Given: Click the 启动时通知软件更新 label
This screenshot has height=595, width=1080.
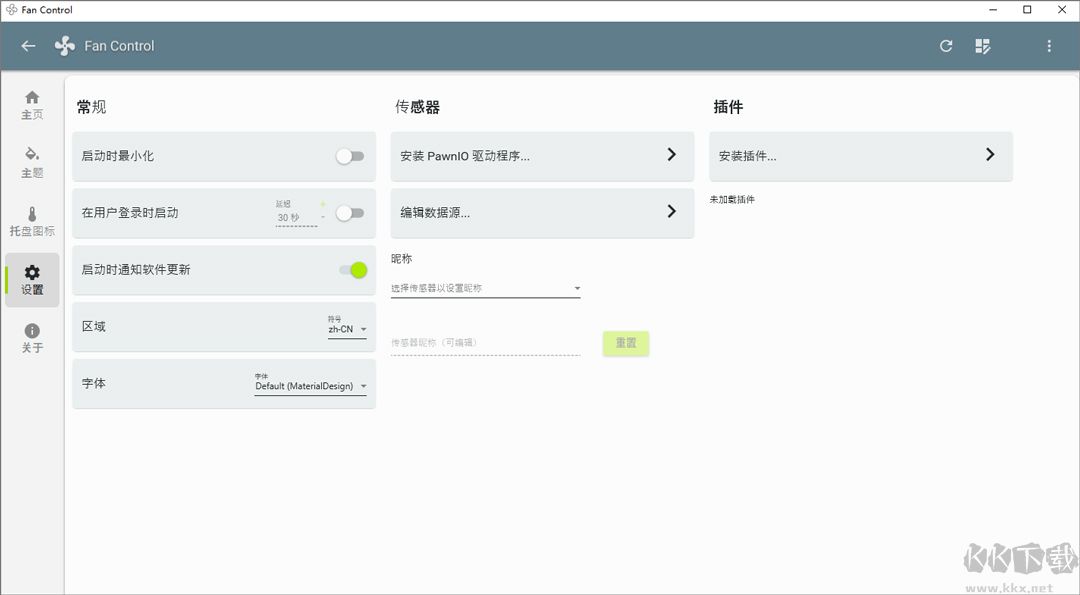Looking at the screenshot, I should tap(136, 270).
